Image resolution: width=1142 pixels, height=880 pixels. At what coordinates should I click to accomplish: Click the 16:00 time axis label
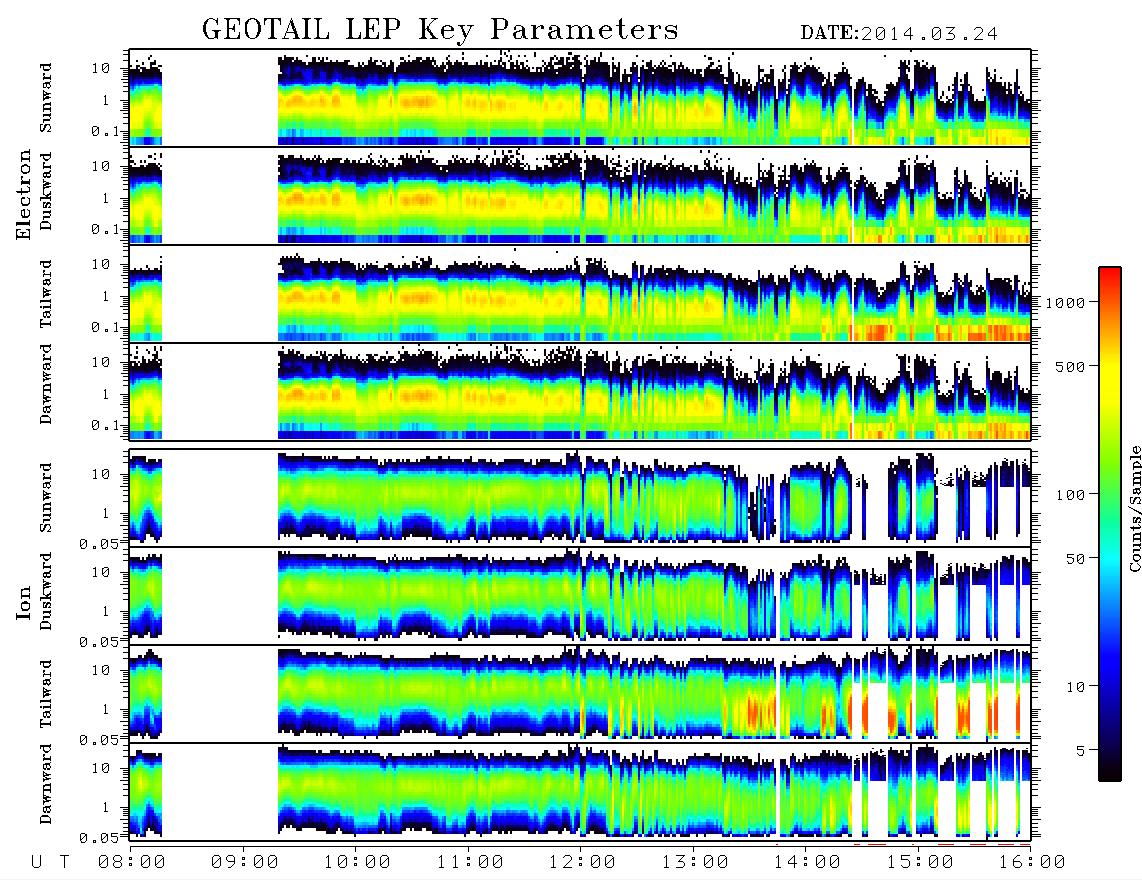(1031, 862)
